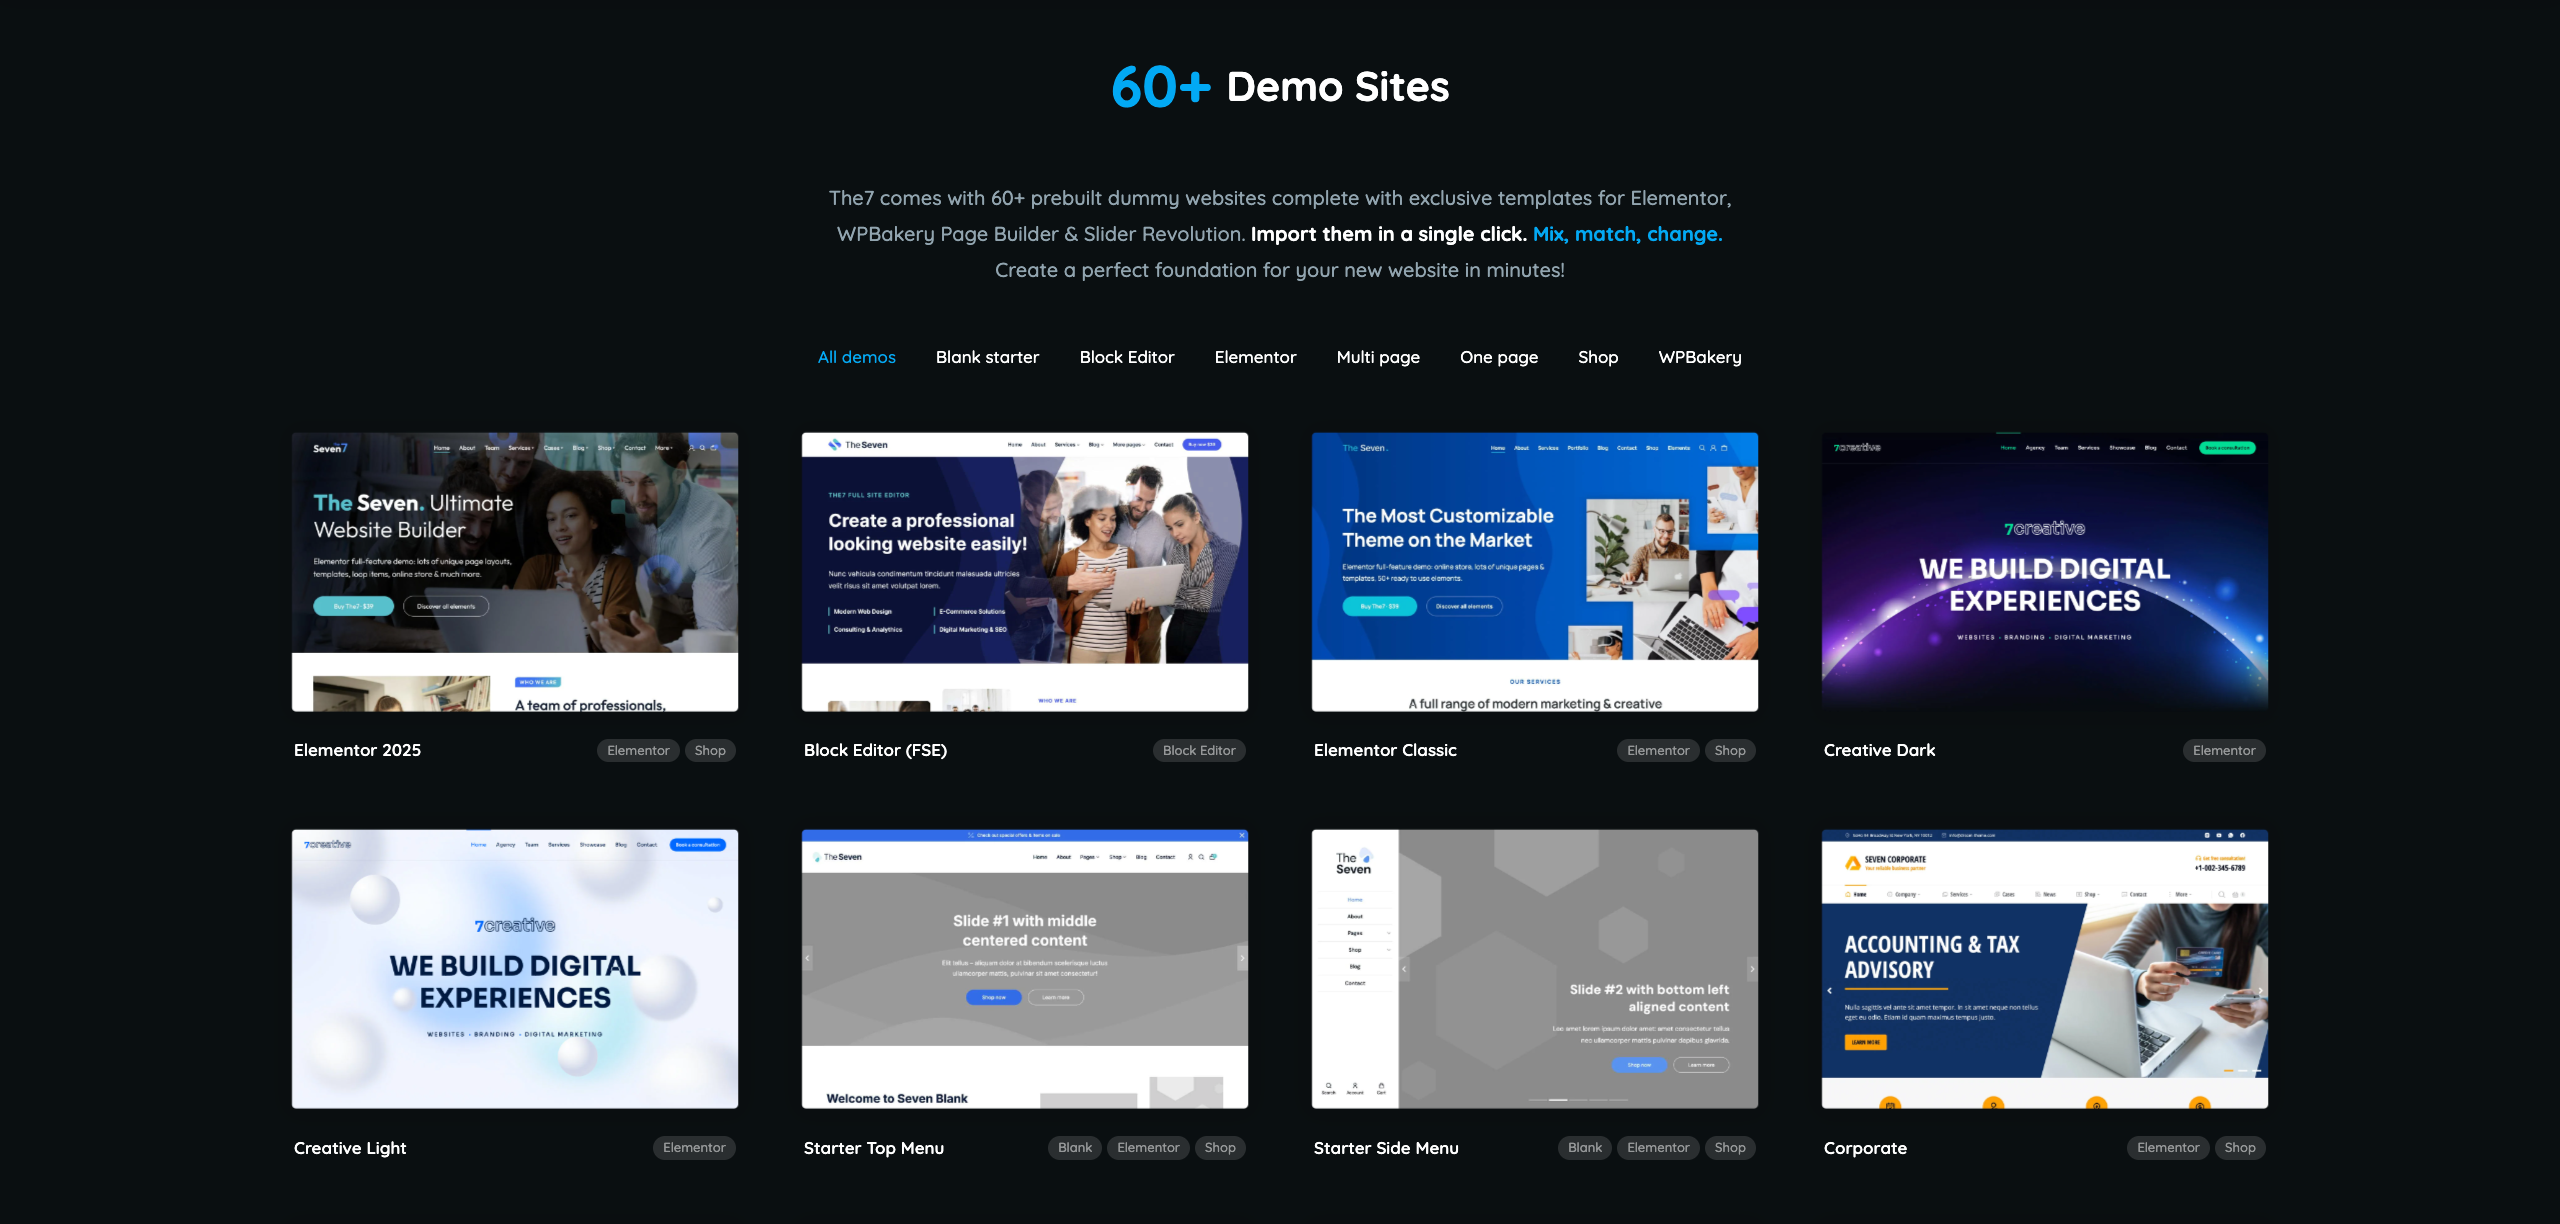Open Corporate accounting demo thumbnail
The image size is (2560, 1224).
2044,968
